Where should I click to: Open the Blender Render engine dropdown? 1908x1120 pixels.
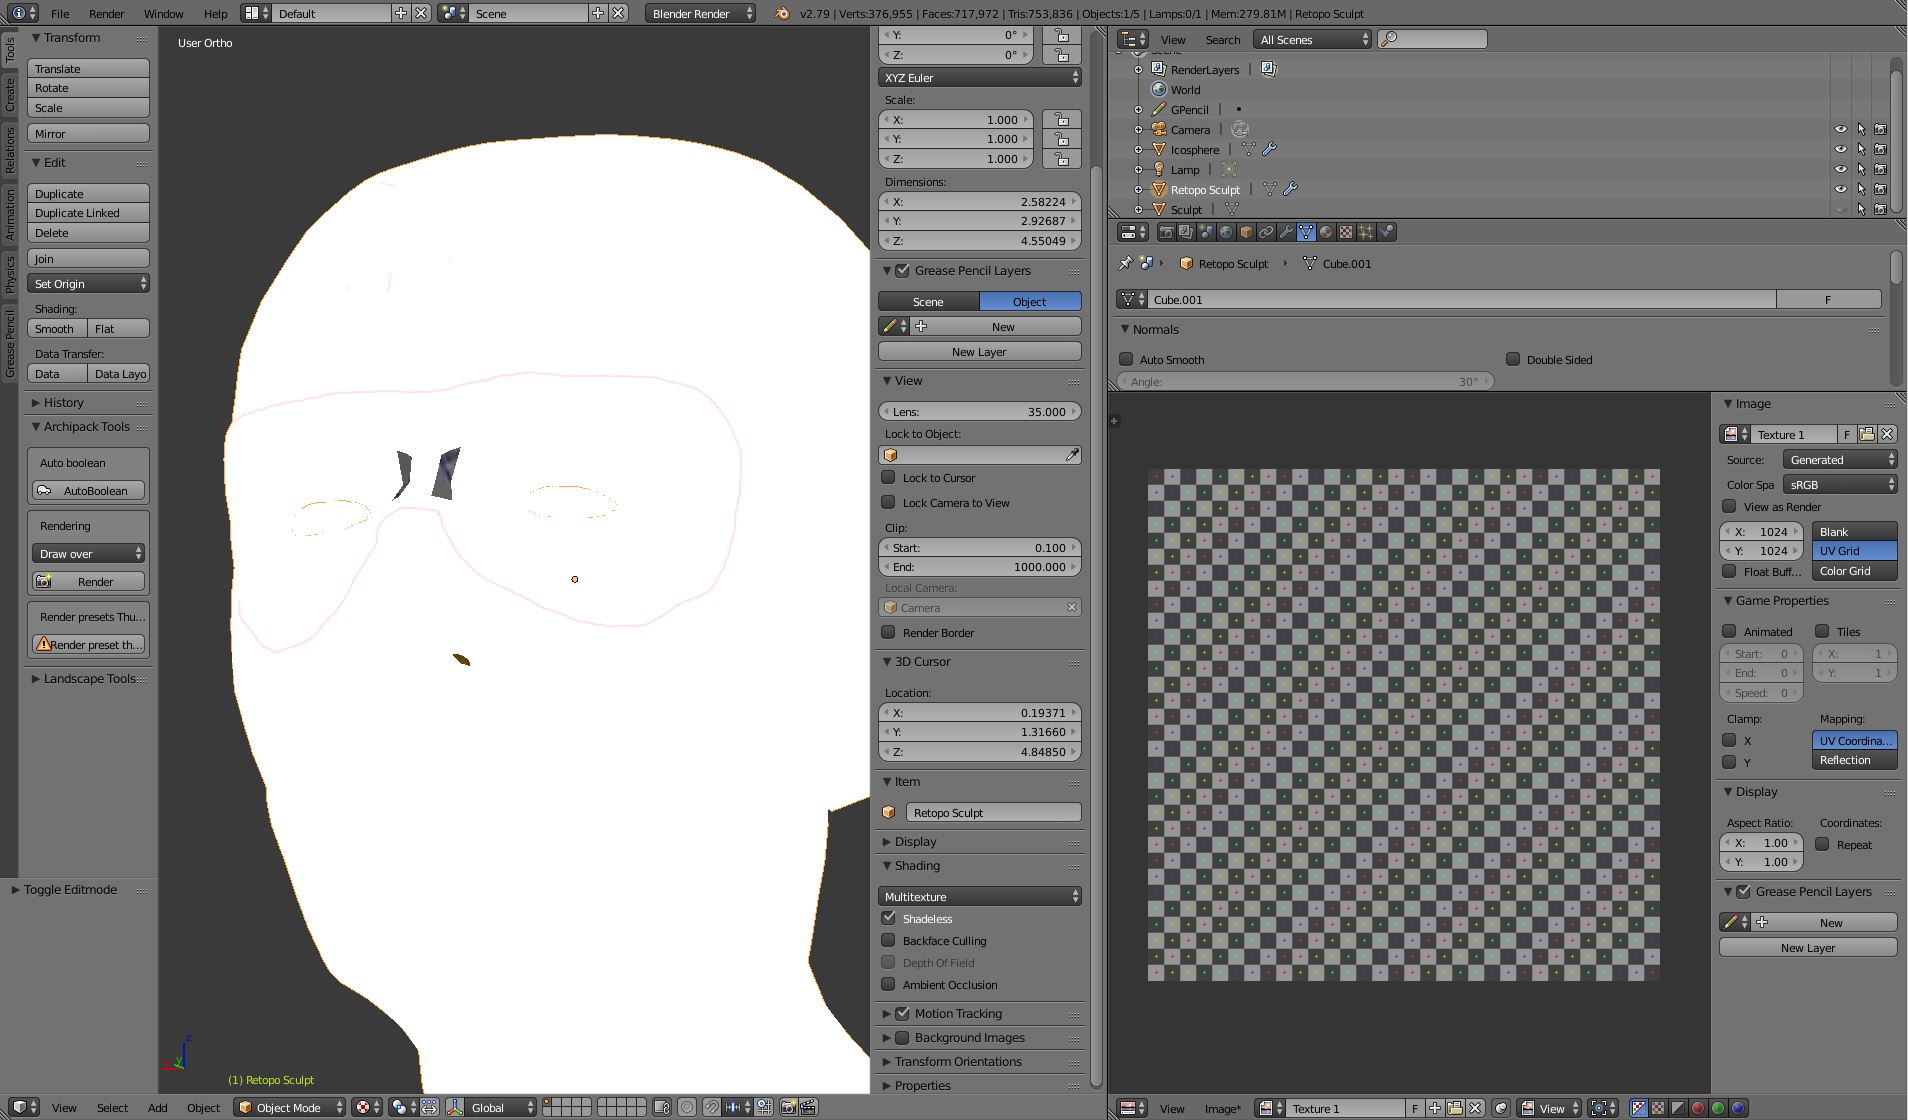699,14
